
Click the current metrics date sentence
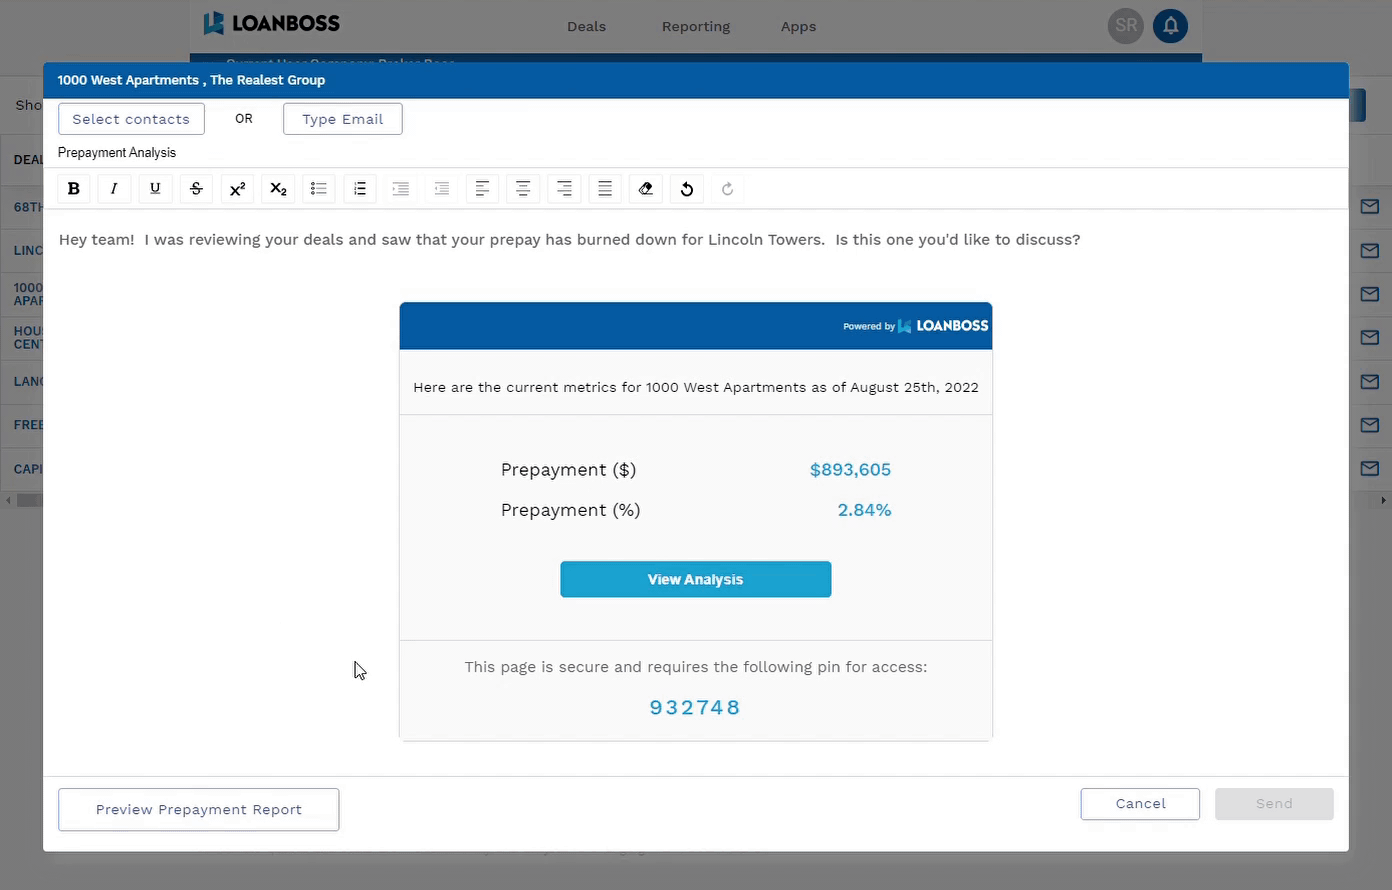pyautogui.click(x=696, y=387)
